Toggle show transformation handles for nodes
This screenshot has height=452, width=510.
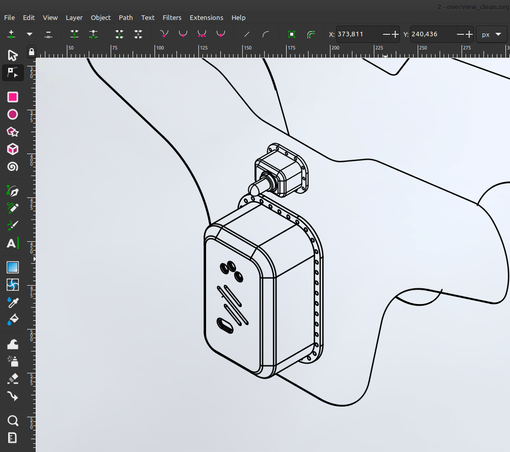coord(292,34)
